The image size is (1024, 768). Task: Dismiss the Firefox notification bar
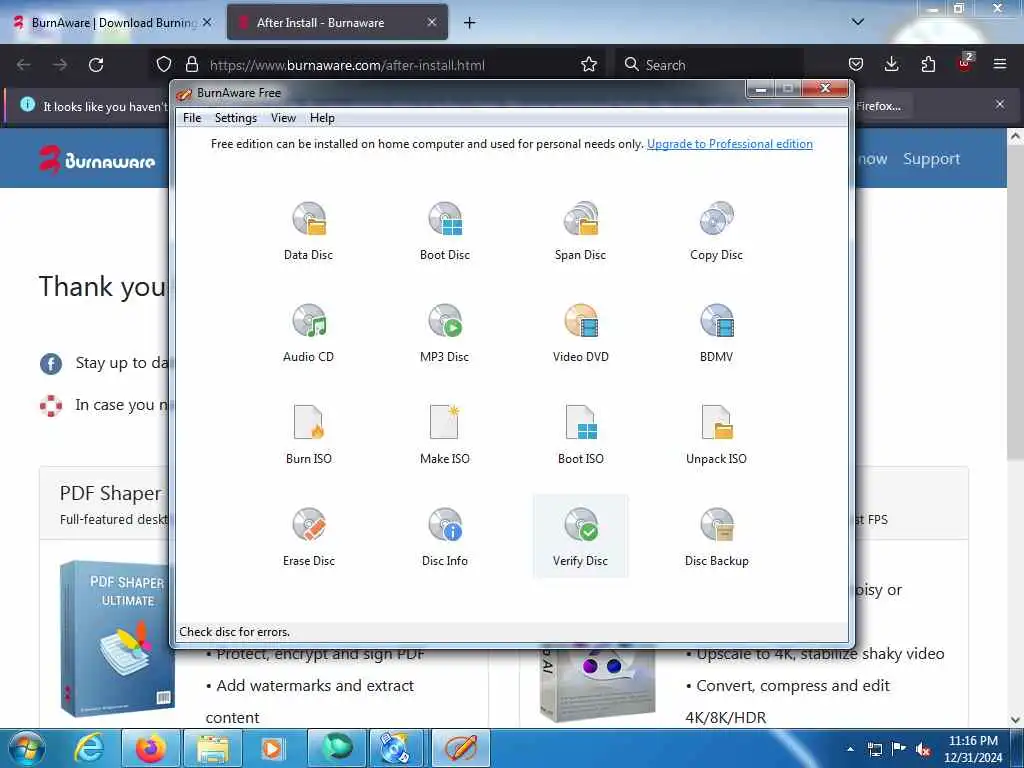[1000, 104]
